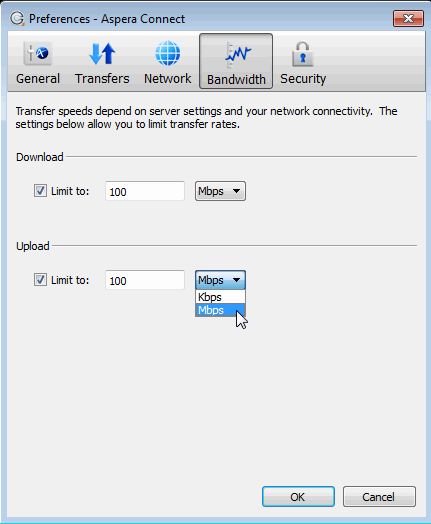Image resolution: width=431 pixels, height=524 pixels.
Task: Click the Transfers tab label text
Action: pyautogui.click(x=102, y=79)
